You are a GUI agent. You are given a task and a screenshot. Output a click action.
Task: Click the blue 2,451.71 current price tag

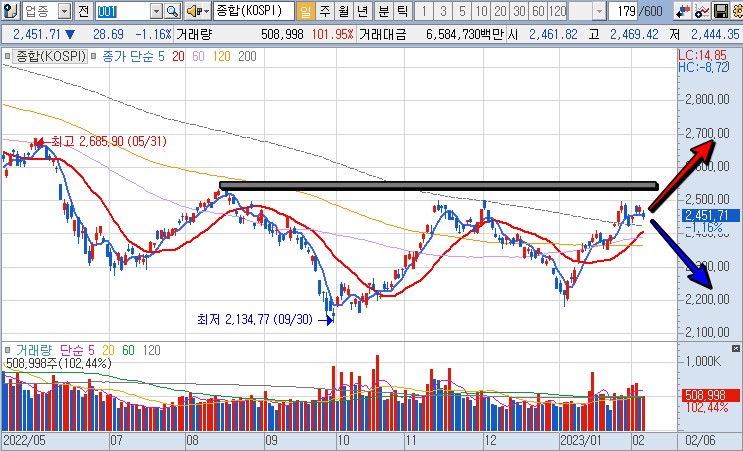[711, 216]
